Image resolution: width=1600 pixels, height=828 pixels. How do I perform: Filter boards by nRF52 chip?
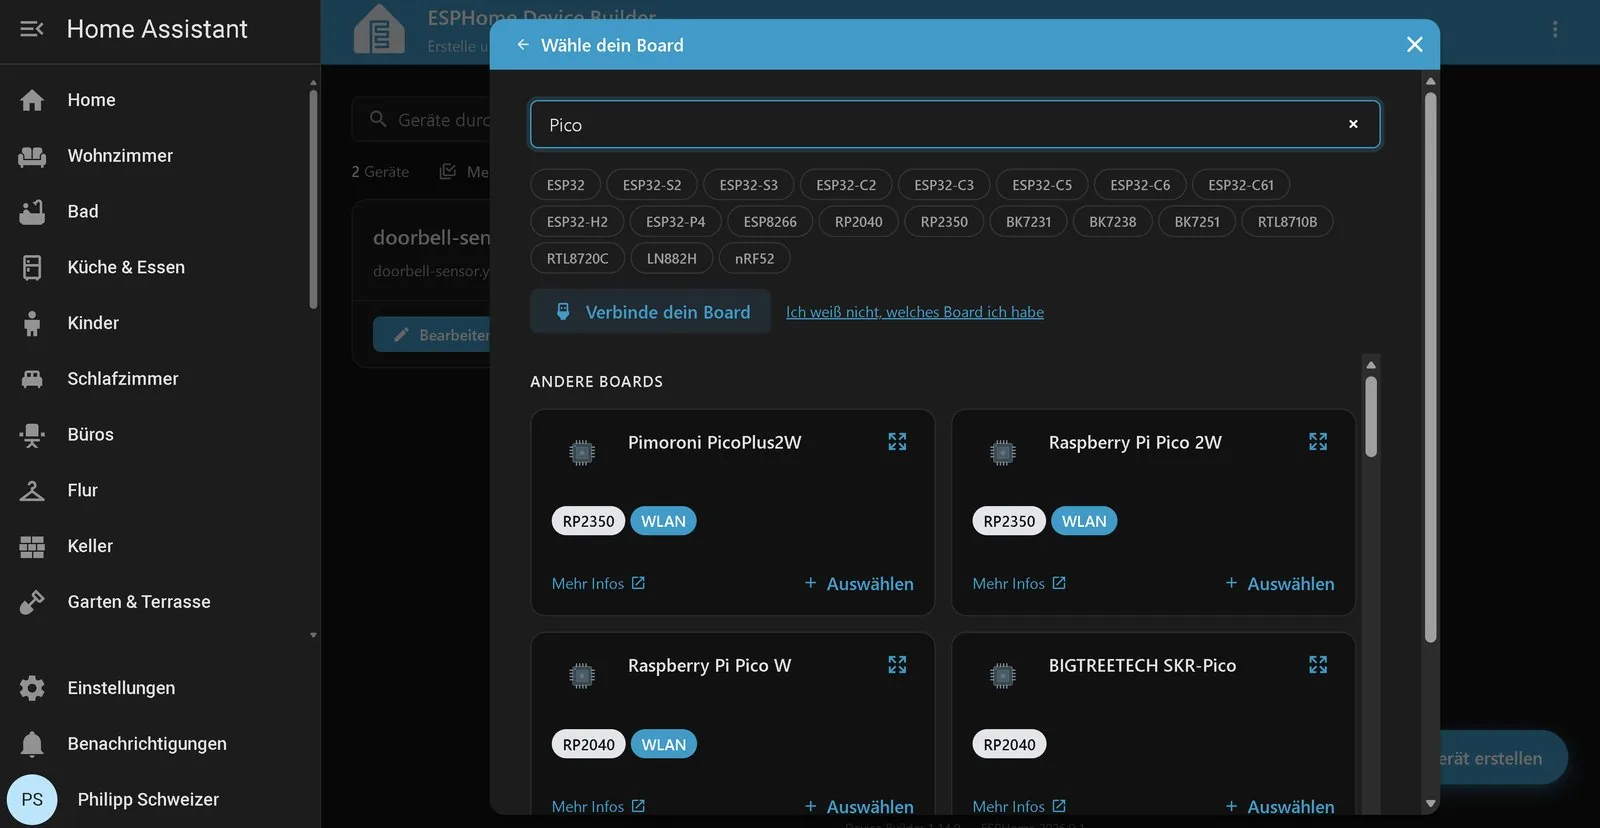pyautogui.click(x=755, y=259)
